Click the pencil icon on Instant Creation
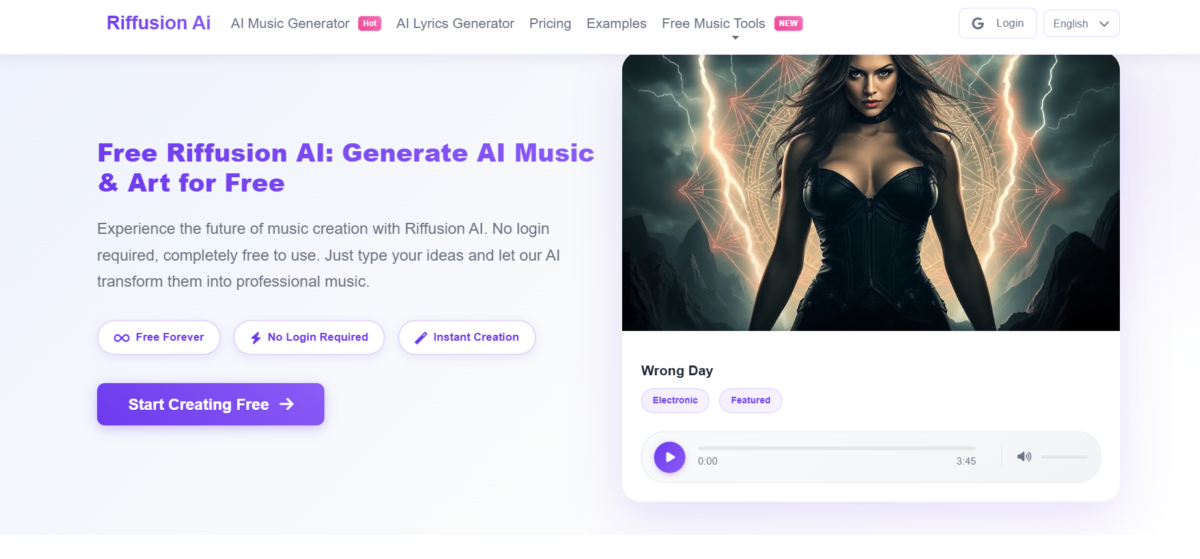 click(421, 338)
